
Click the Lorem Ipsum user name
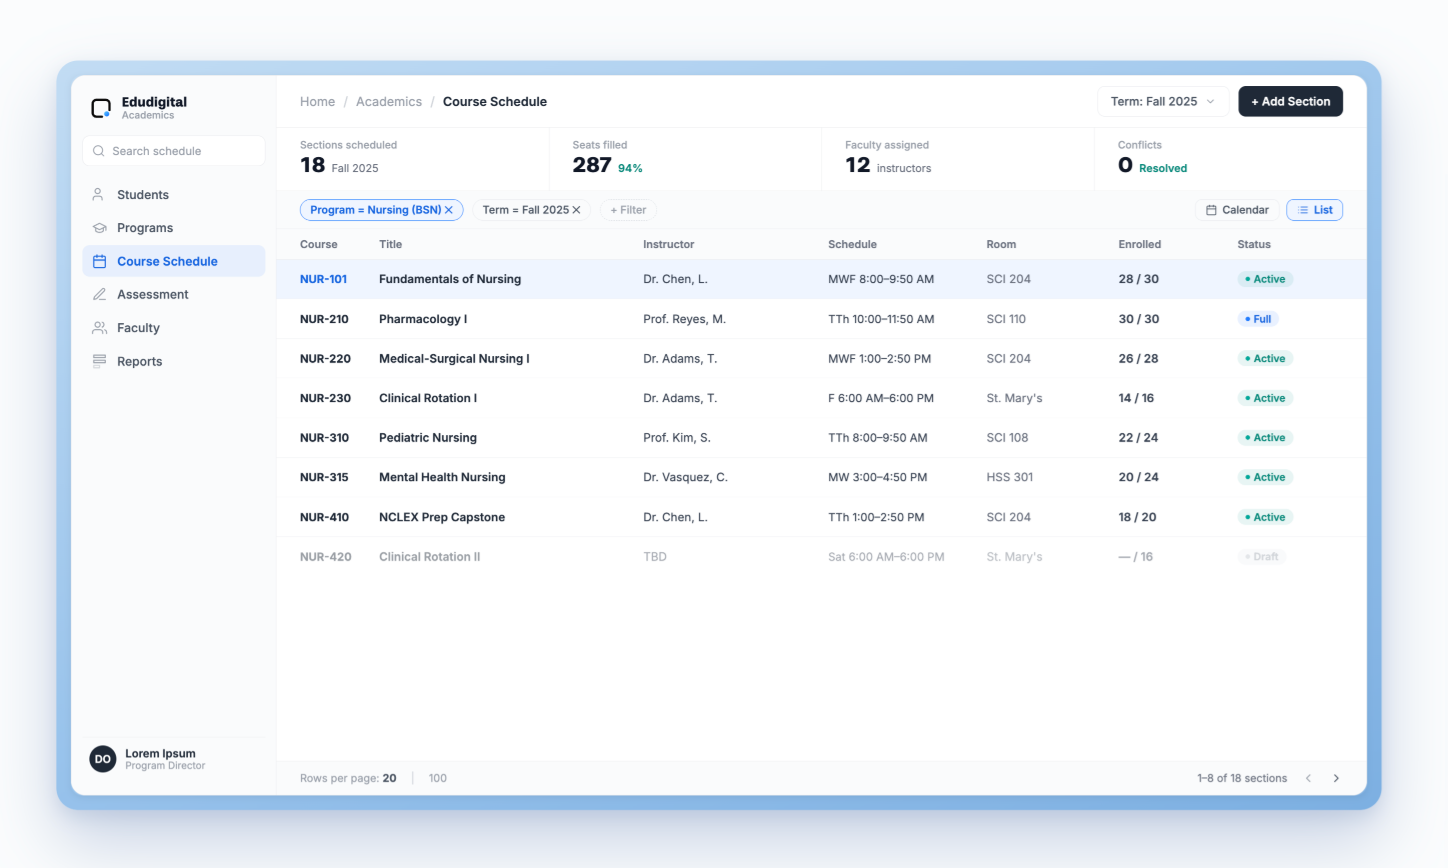click(160, 753)
